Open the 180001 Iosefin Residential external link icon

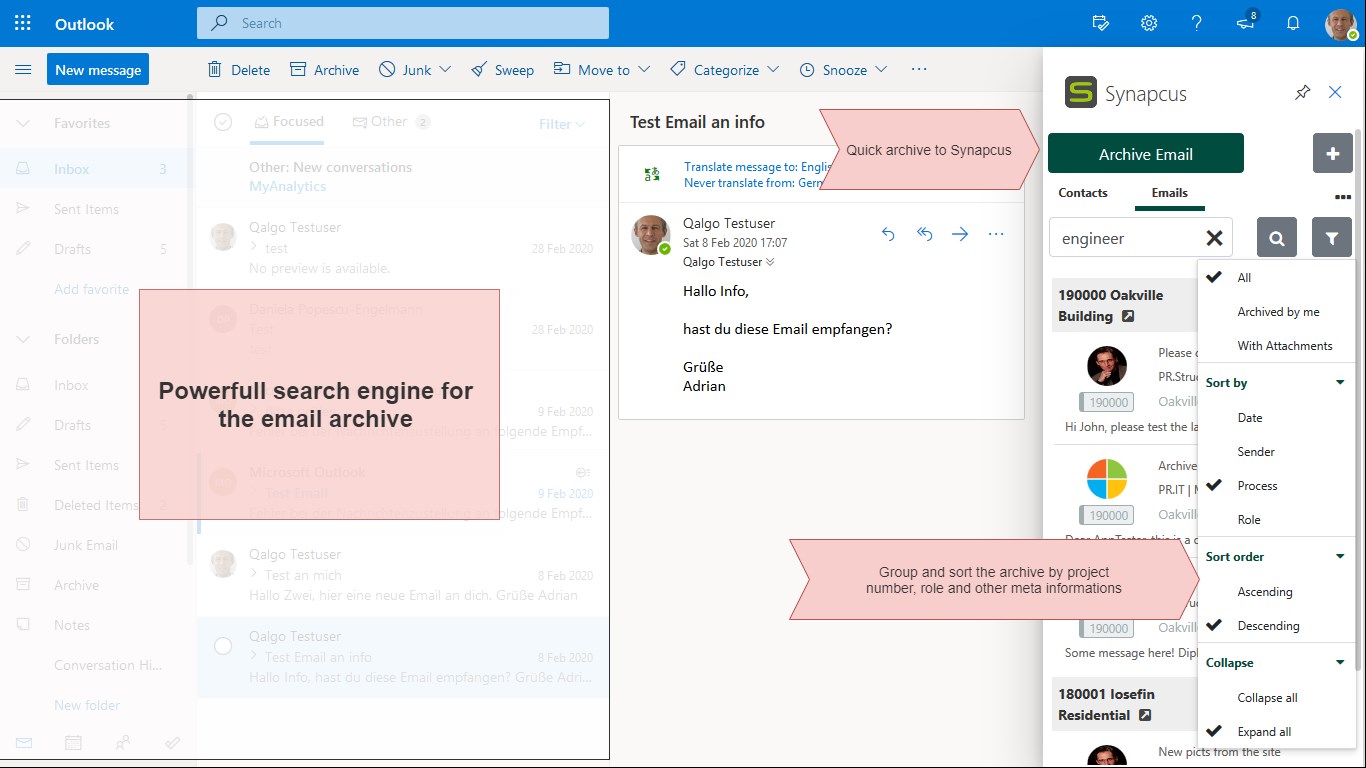(x=1145, y=715)
